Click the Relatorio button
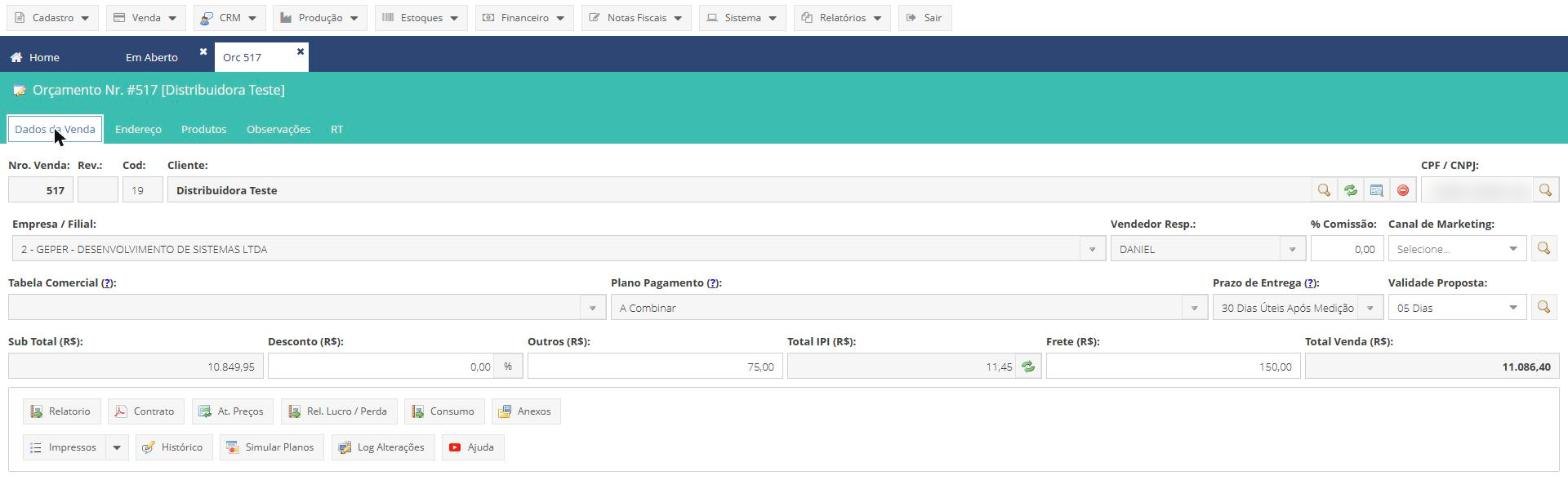The image size is (1568, 480). click(61, 411)
